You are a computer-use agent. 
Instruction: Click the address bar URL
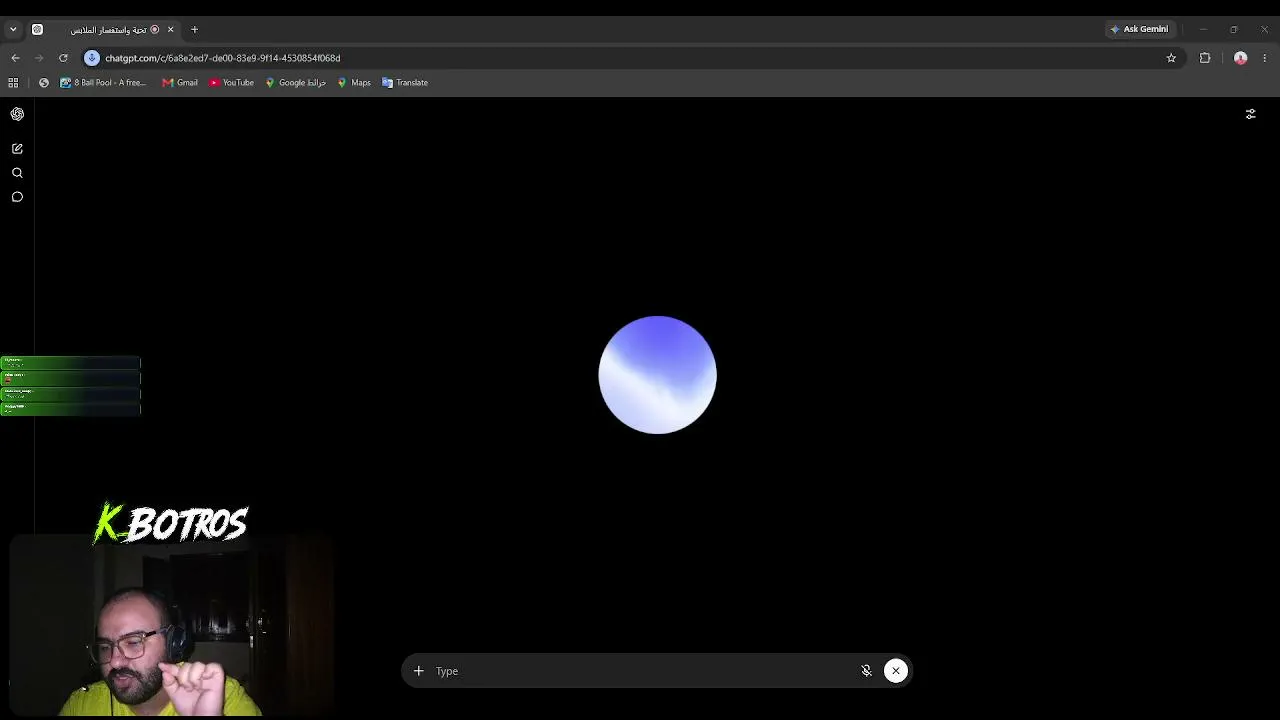[x=223, y=58]
